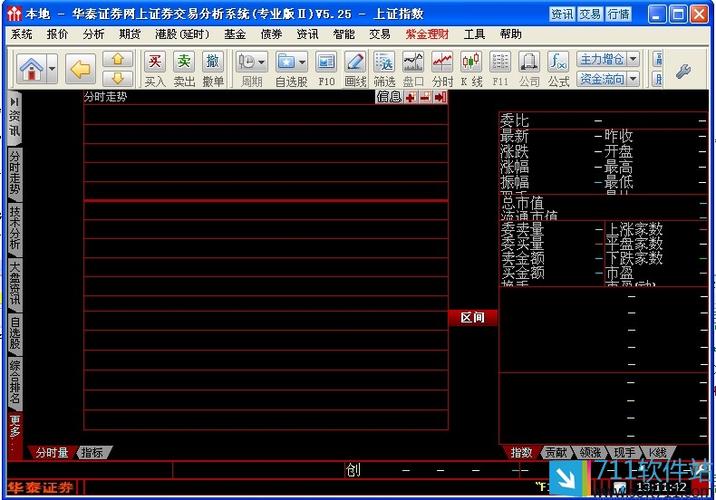The image size is (716, 500).
Task: Switch to the 分时量 bottom tab
Action: pos(52,453)
